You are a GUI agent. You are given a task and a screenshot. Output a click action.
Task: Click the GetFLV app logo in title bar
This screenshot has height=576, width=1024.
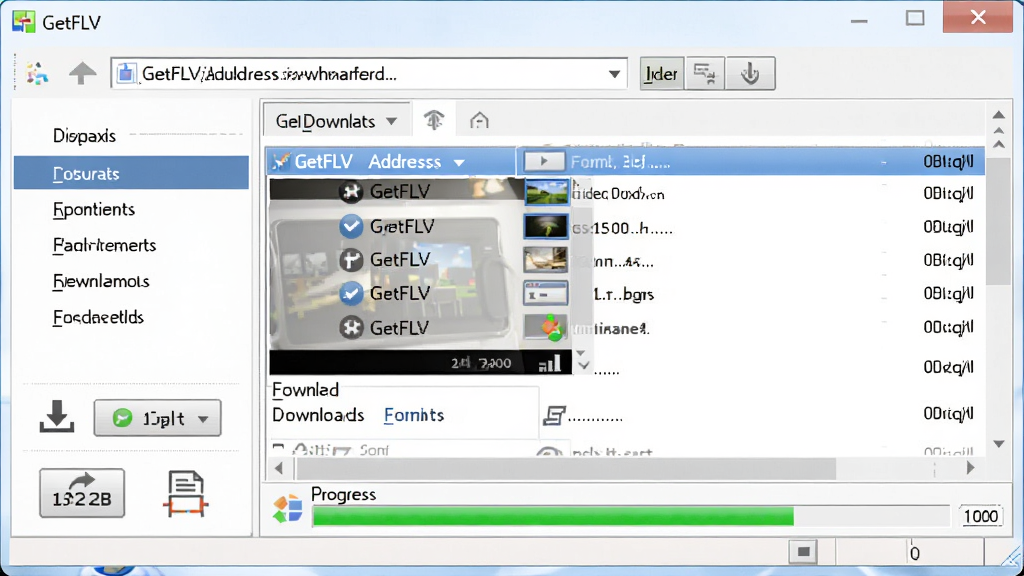point(24,22)
